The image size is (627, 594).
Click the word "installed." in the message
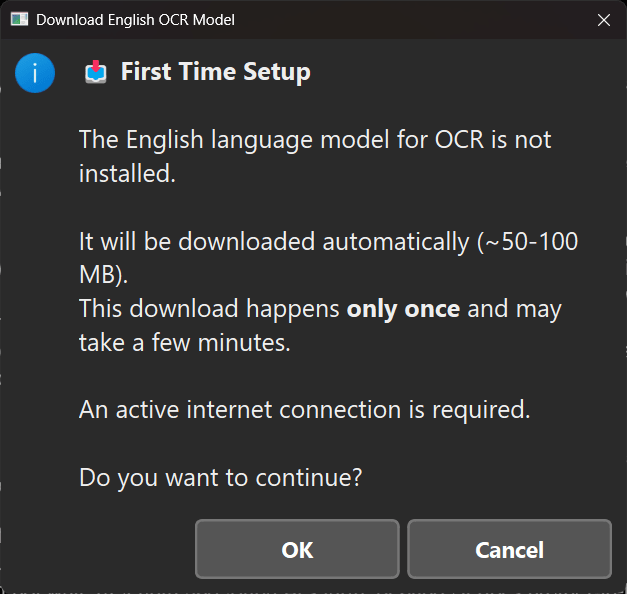point(127,173)
